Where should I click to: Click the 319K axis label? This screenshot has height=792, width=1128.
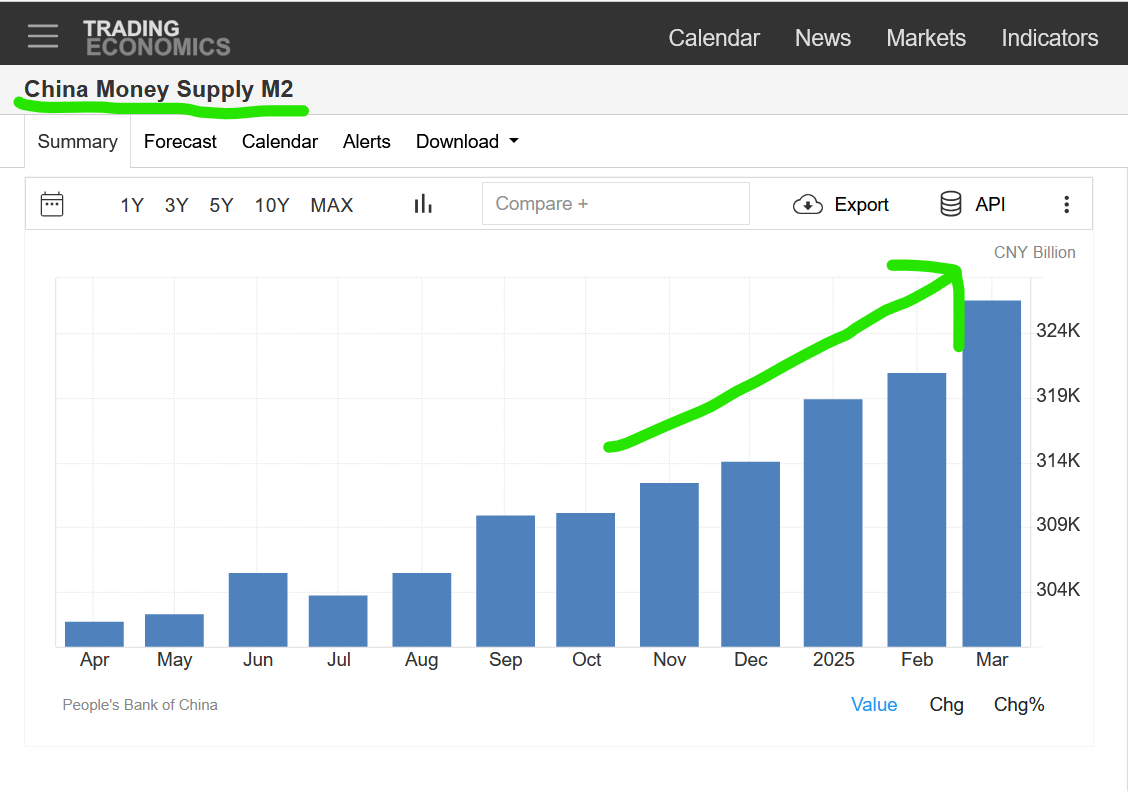(x=1058, y=396)
